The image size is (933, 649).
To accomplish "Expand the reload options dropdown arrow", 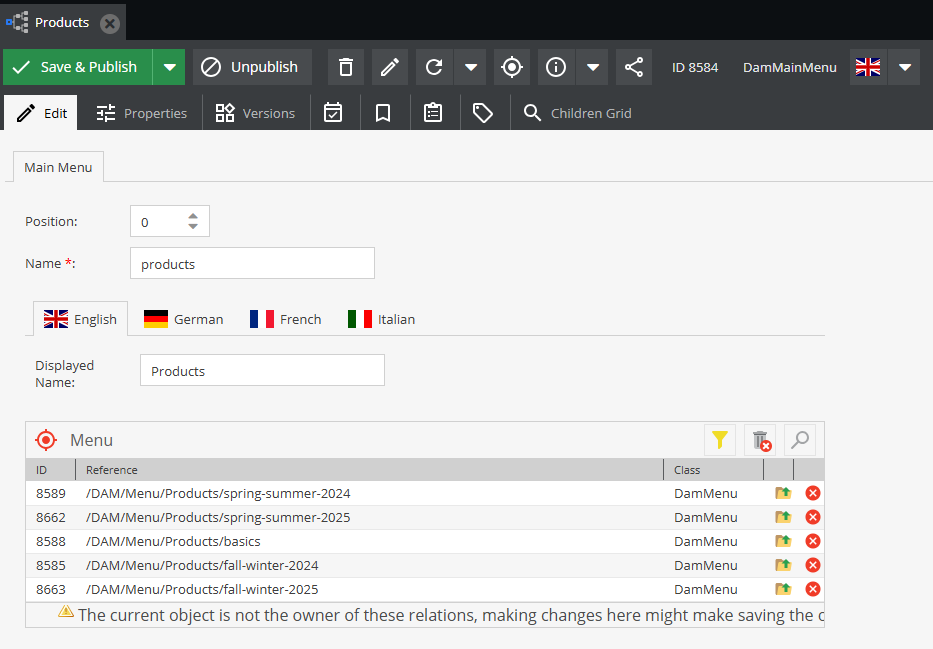I will [471, 67].
